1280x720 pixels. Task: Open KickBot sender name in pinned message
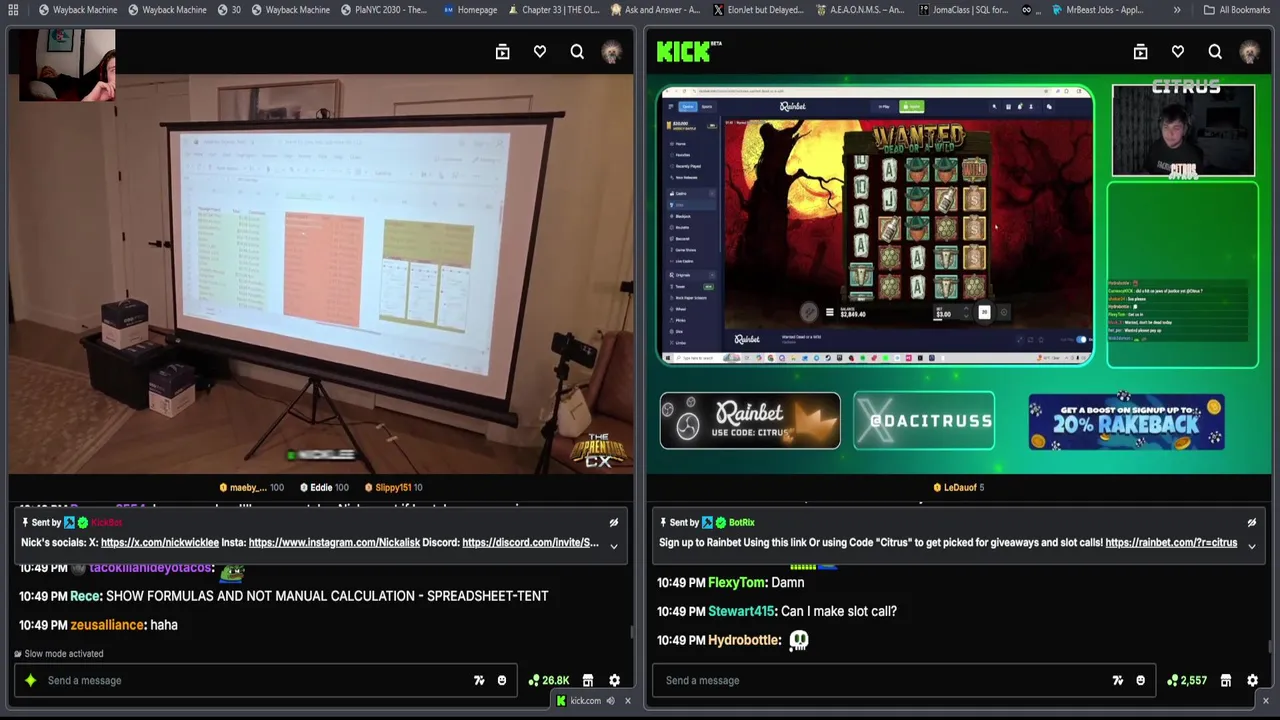[x=106, y=522]
